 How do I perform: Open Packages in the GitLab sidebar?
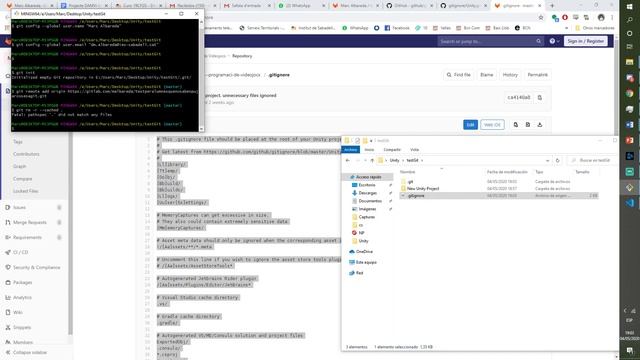(19, 282)
